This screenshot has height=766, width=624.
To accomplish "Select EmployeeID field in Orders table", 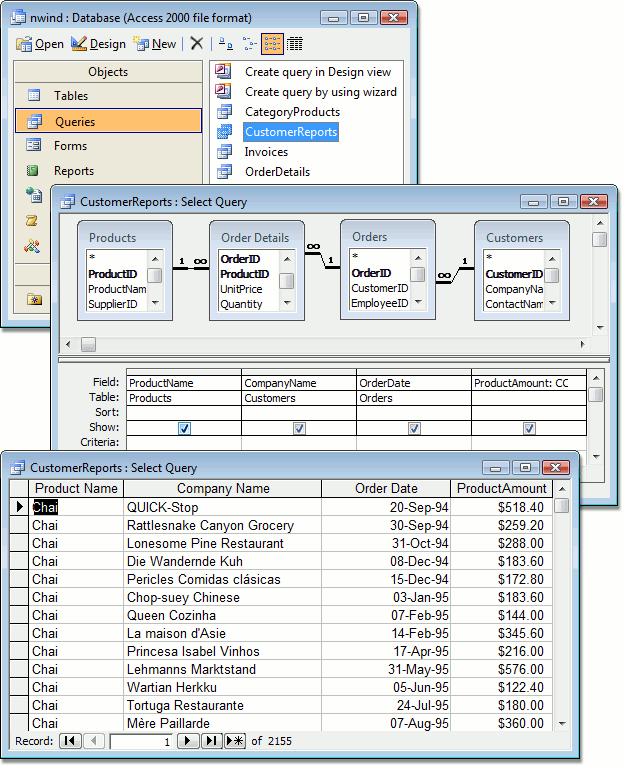I will point(379,303).
